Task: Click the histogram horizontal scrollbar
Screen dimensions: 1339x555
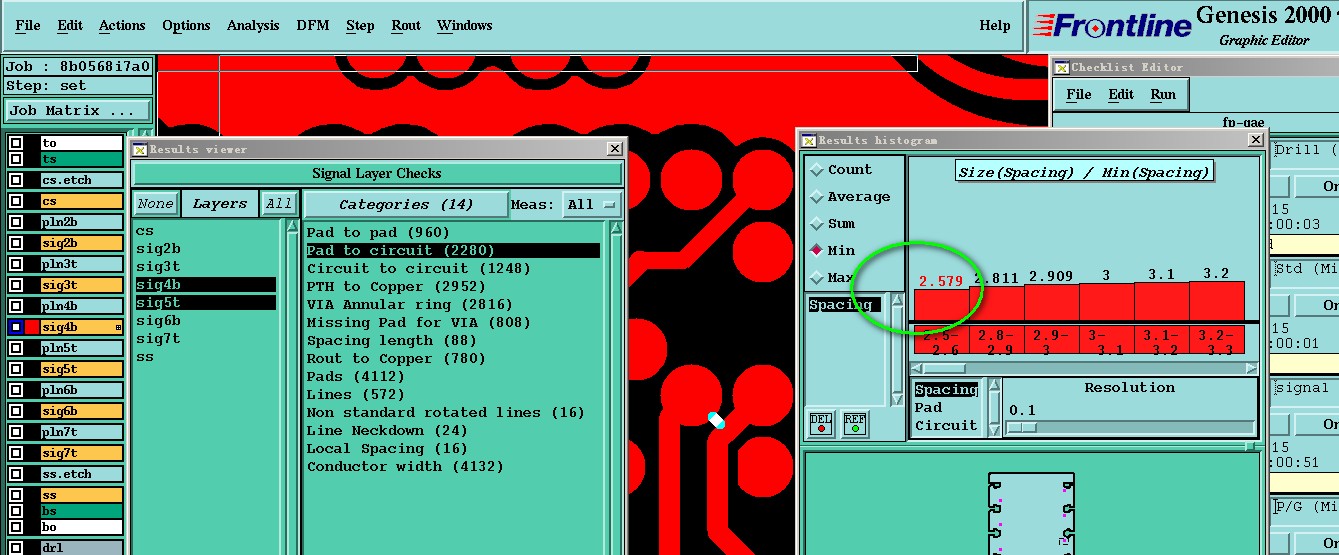Action: [1084, 369]
